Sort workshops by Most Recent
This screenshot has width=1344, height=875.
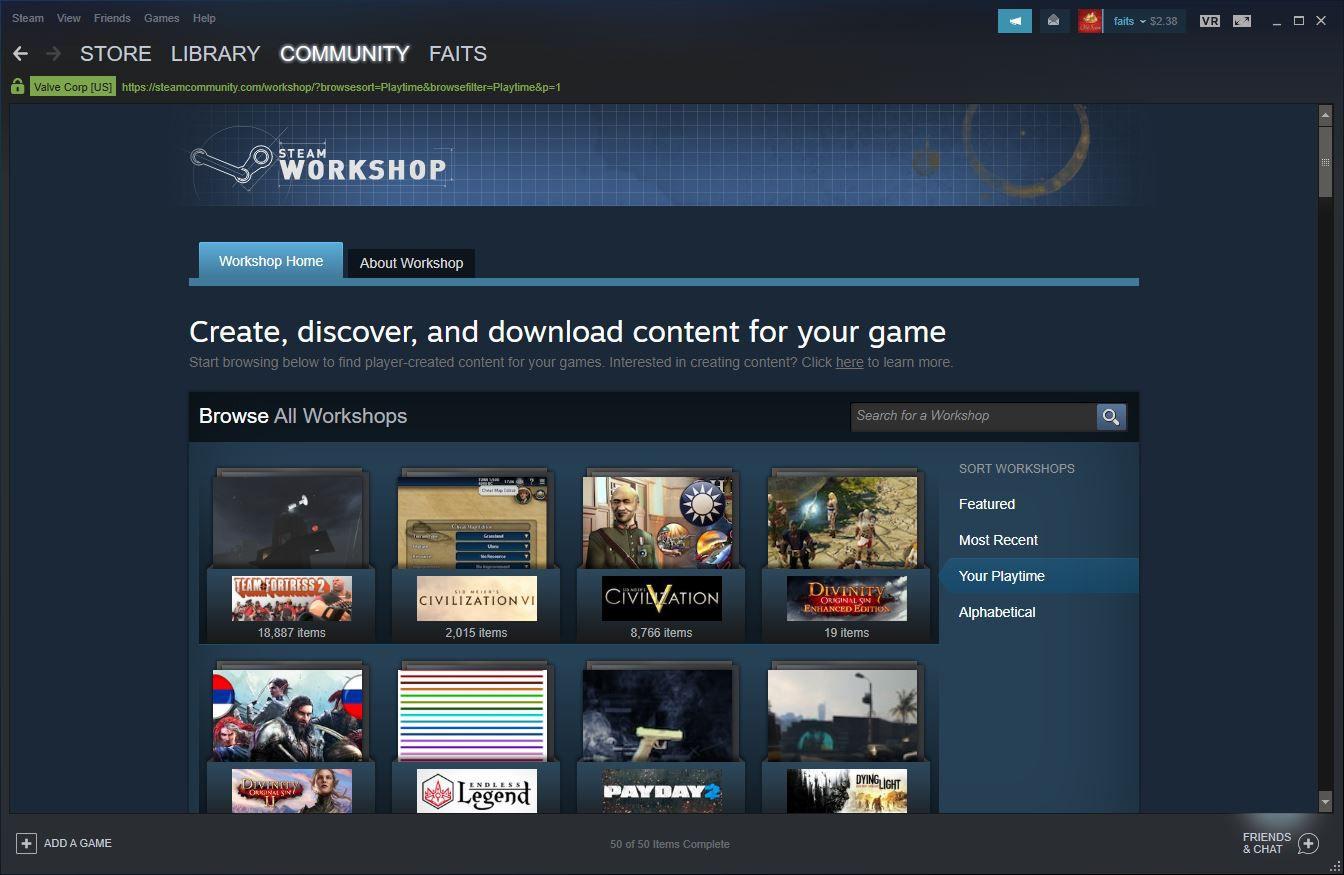(998, 540)
